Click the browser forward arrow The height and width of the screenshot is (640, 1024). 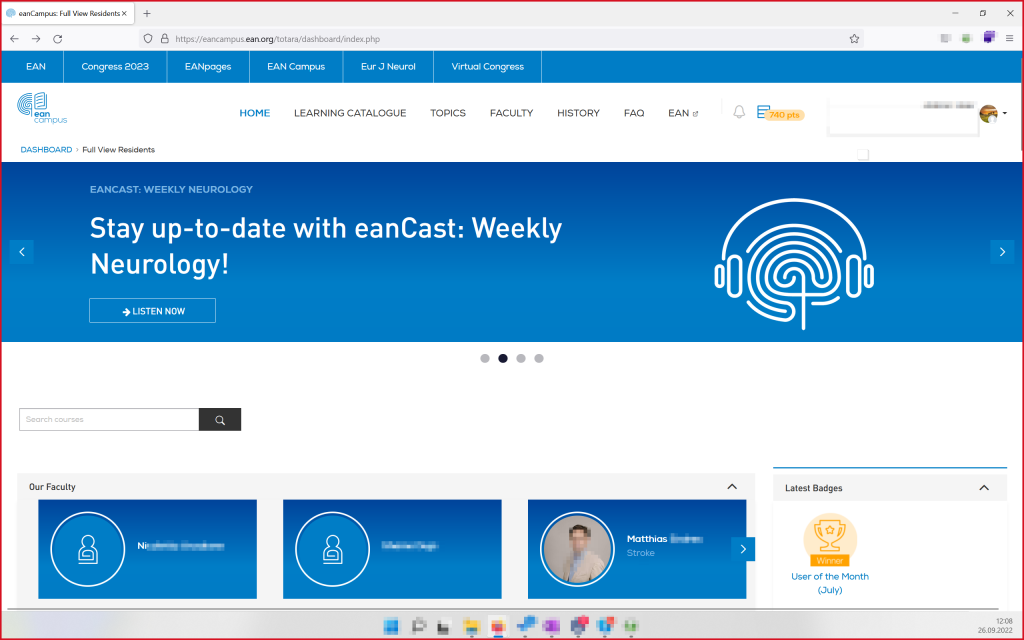pos(36,39)
